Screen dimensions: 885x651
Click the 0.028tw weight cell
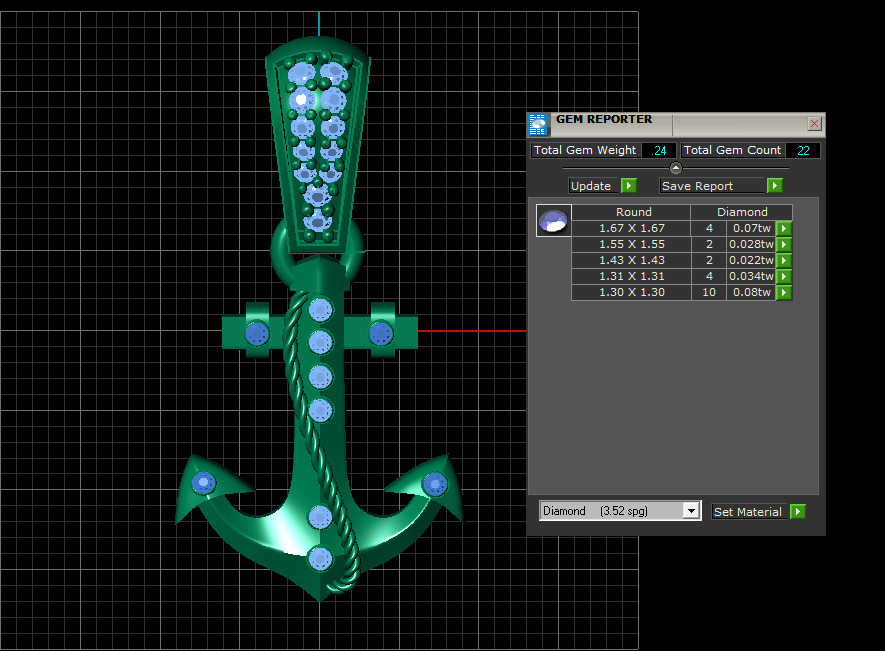click(x=751, y=244)
